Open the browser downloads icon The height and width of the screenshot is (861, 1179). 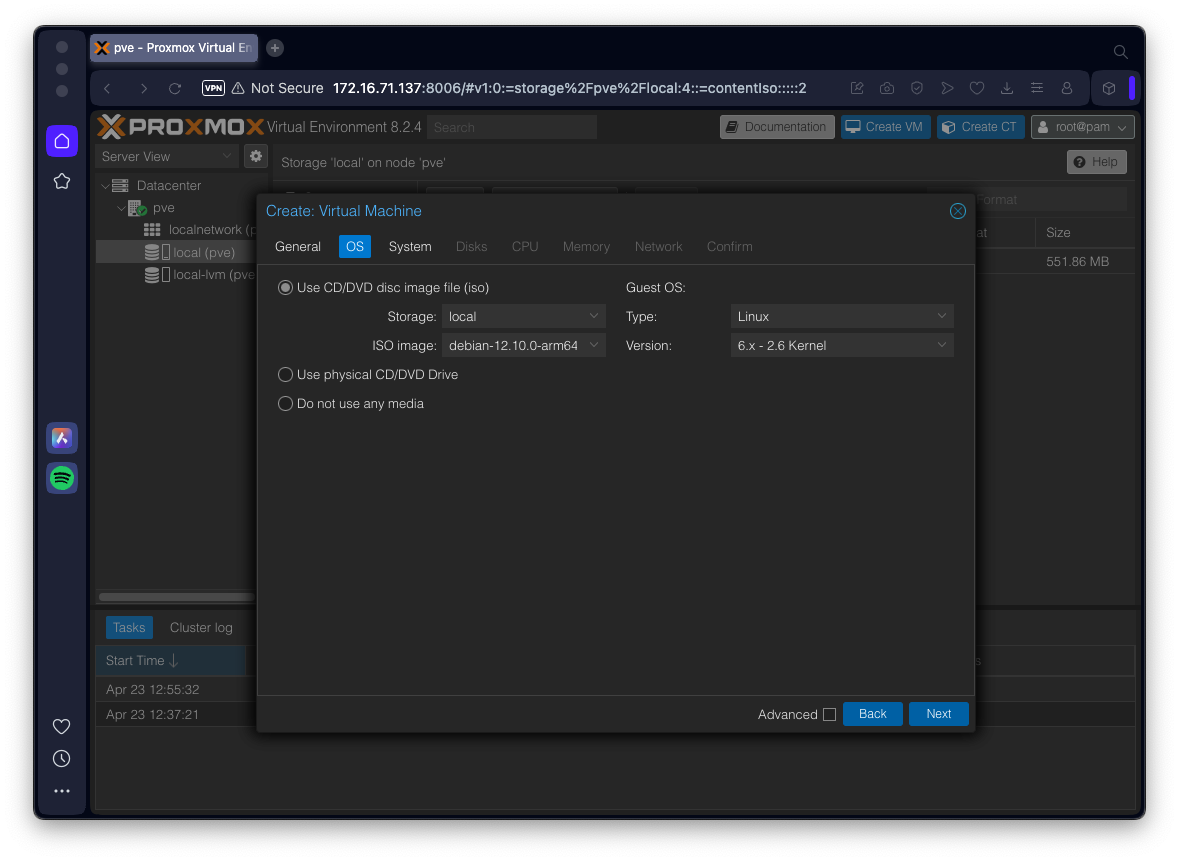tap(1007, 88)
